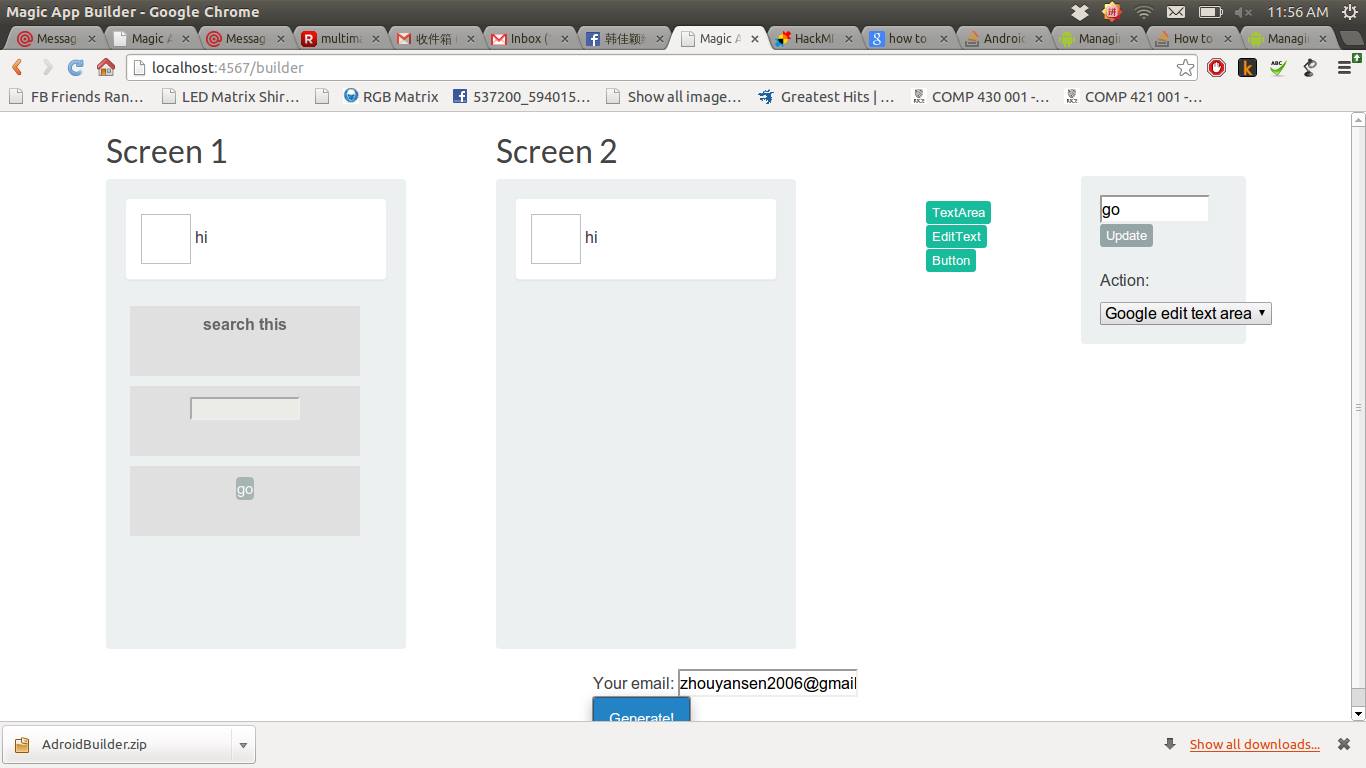Click the Action: label

(1124, 280)
